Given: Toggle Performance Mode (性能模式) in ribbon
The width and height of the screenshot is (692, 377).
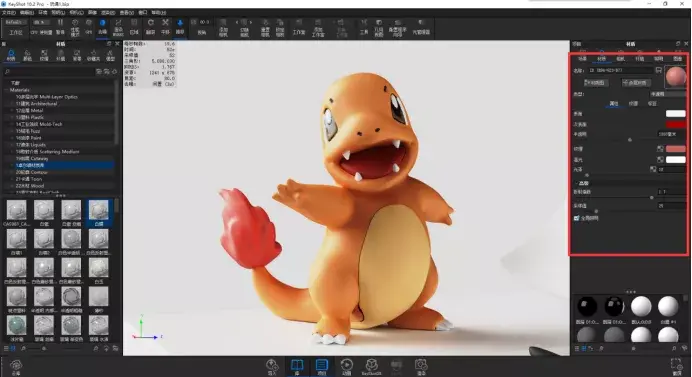Looking at the screenshot, I should click(x=75, y=27).
